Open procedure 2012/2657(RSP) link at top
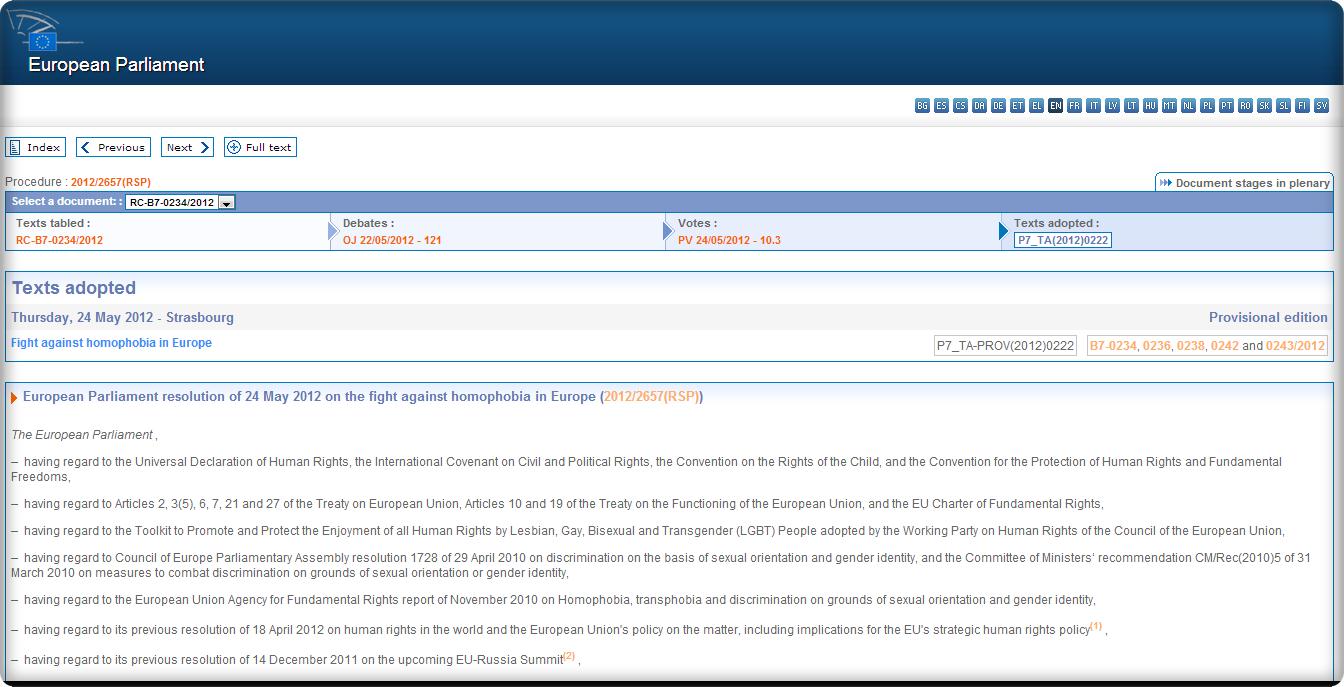The image size is (1344, 687). point(110,182)
